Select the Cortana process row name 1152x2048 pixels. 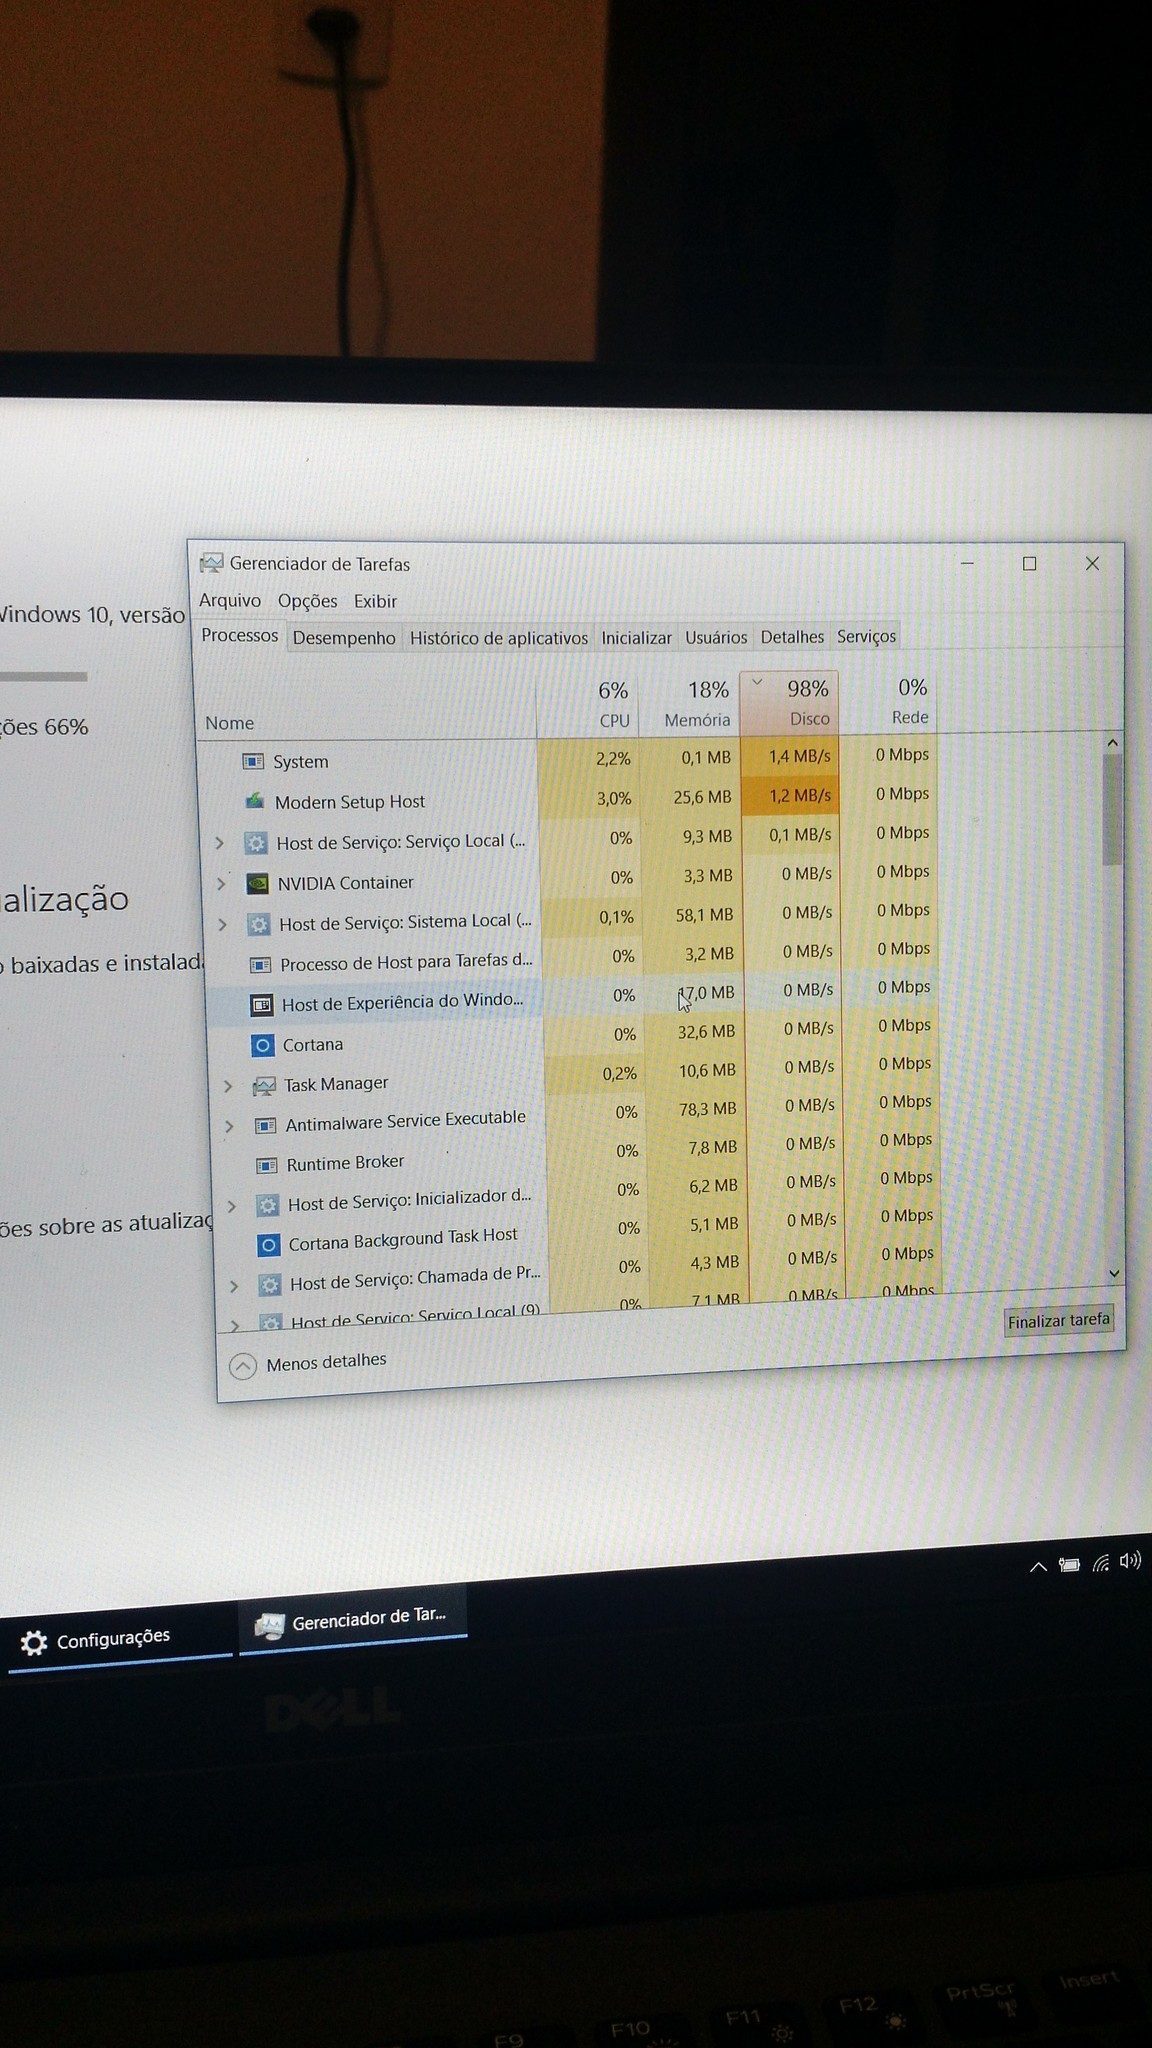(313, 1045)
